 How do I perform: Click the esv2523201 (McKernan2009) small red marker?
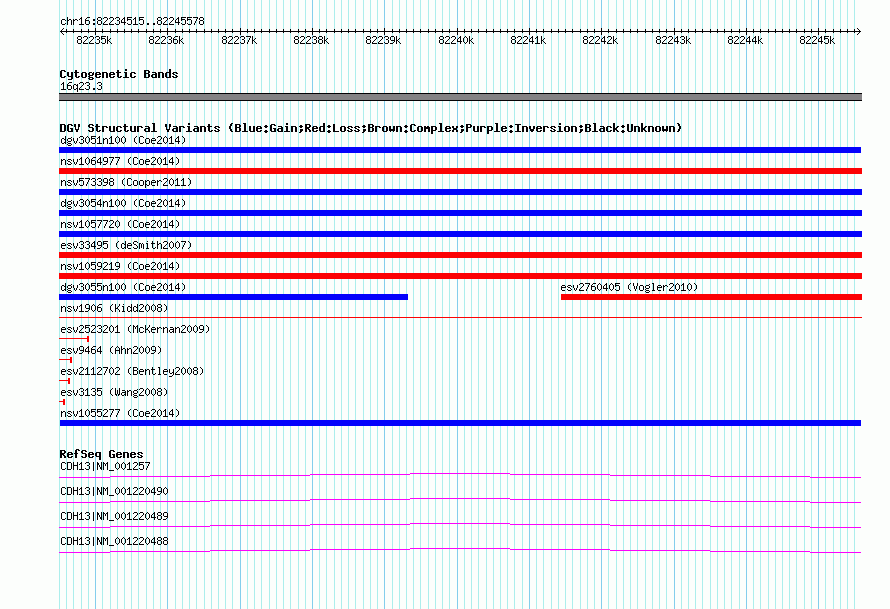click(74, 339)
